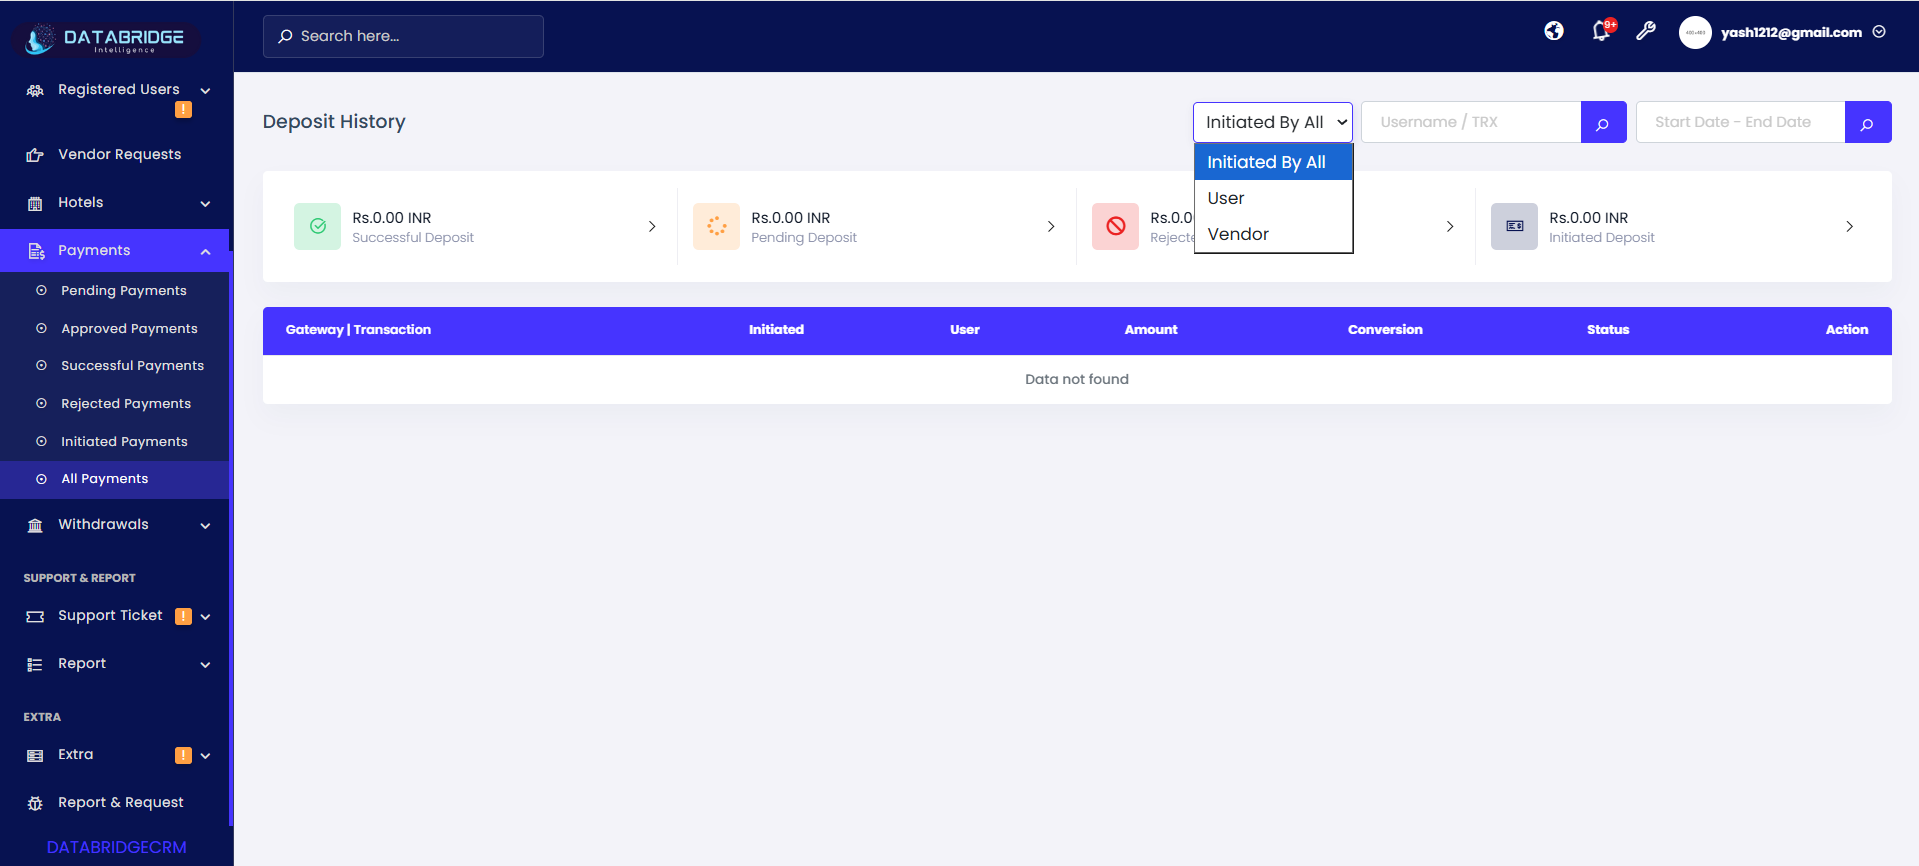Focus the Start Date - End Date field
Viewport: 1919px width, 866px height.
point(1741,122)
